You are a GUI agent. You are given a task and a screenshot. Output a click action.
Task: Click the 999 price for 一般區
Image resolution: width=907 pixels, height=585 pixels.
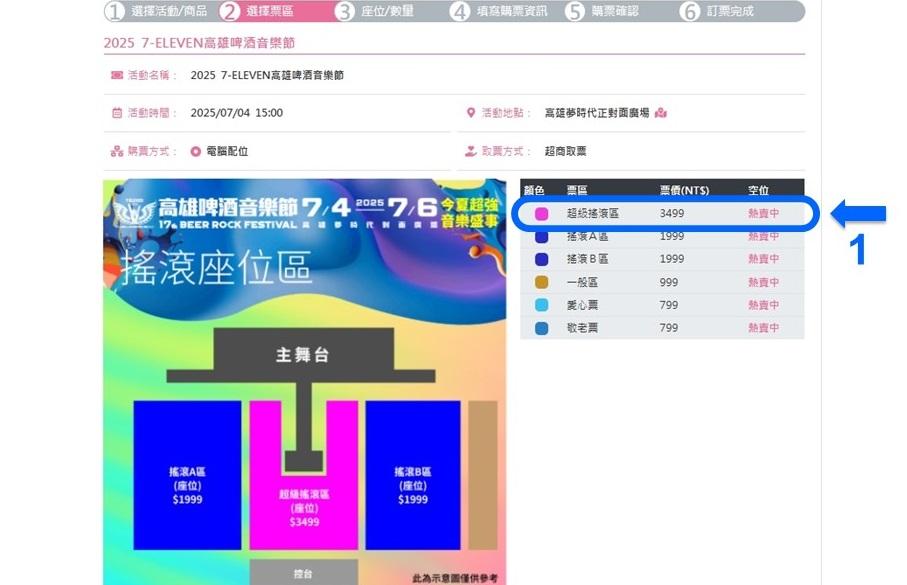point(669,282)
